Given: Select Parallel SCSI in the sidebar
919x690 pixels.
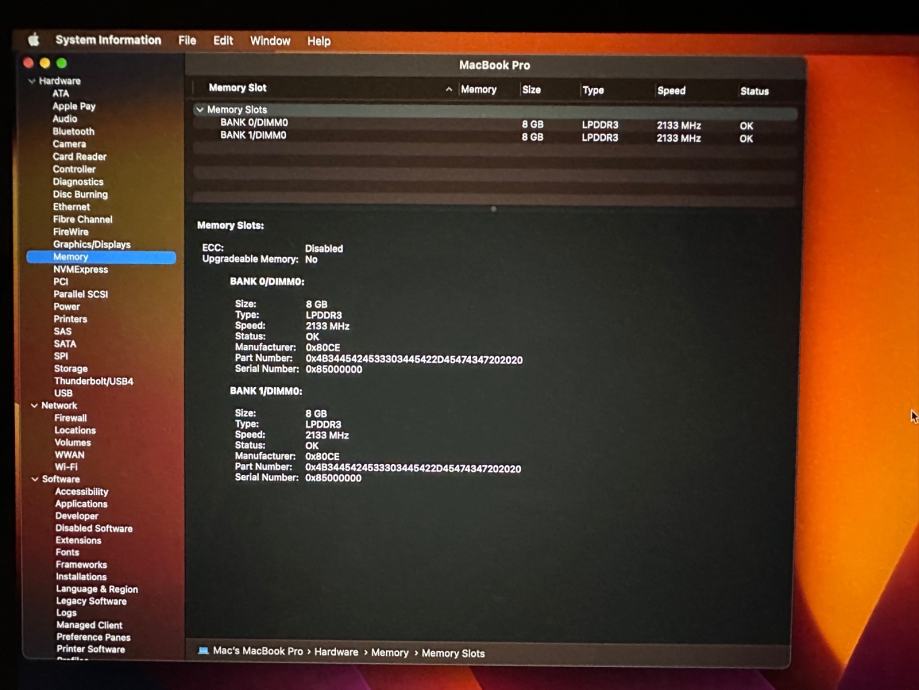Looking at the screenshot, I should pyautogui.click(x=81, y=294).
